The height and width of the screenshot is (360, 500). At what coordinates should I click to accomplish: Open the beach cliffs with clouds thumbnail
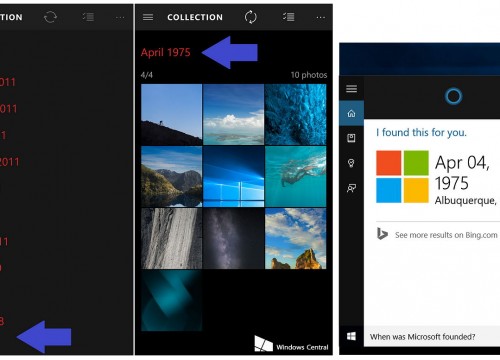tap(295, 238)
